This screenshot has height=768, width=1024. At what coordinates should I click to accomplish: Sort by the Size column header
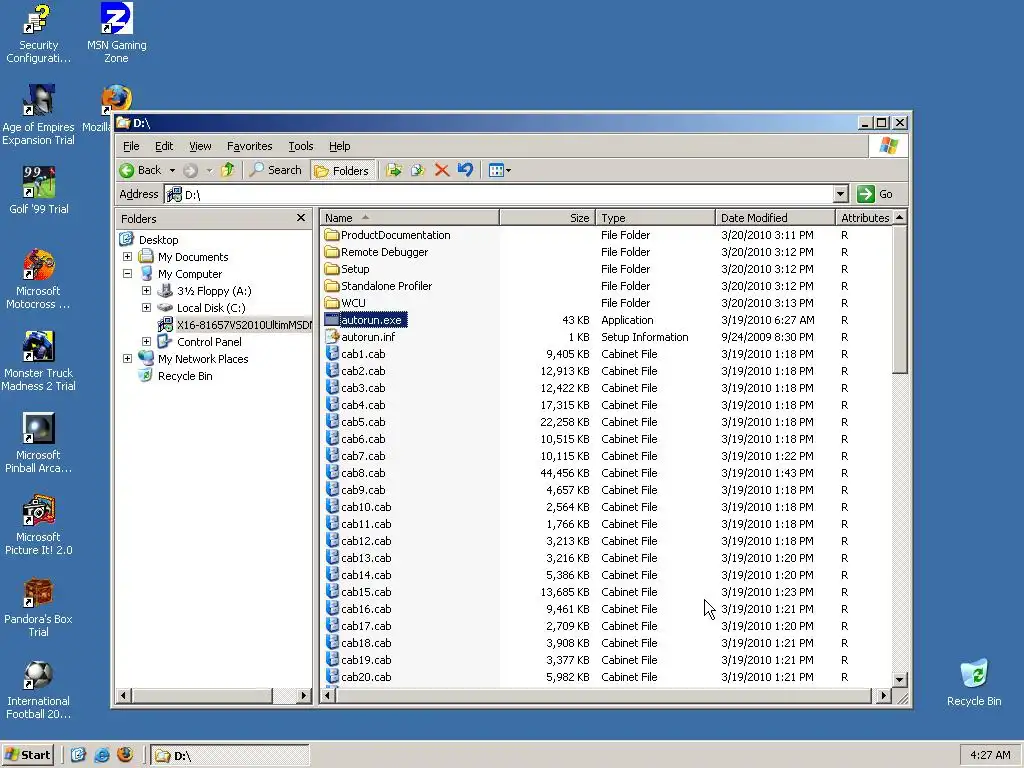pos(547,217)
